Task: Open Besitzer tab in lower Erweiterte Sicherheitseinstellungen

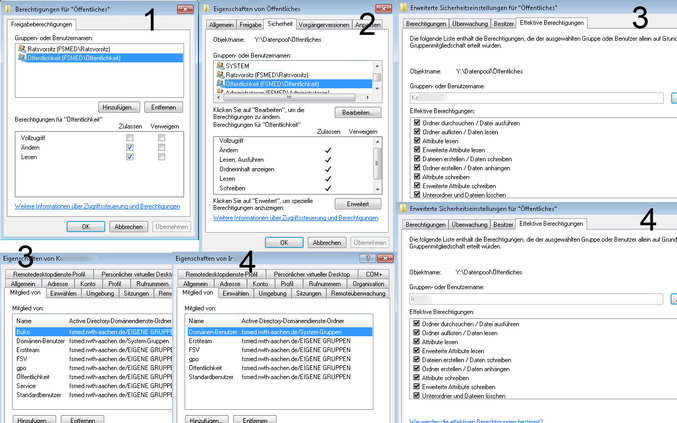Action: coord(503,224)
